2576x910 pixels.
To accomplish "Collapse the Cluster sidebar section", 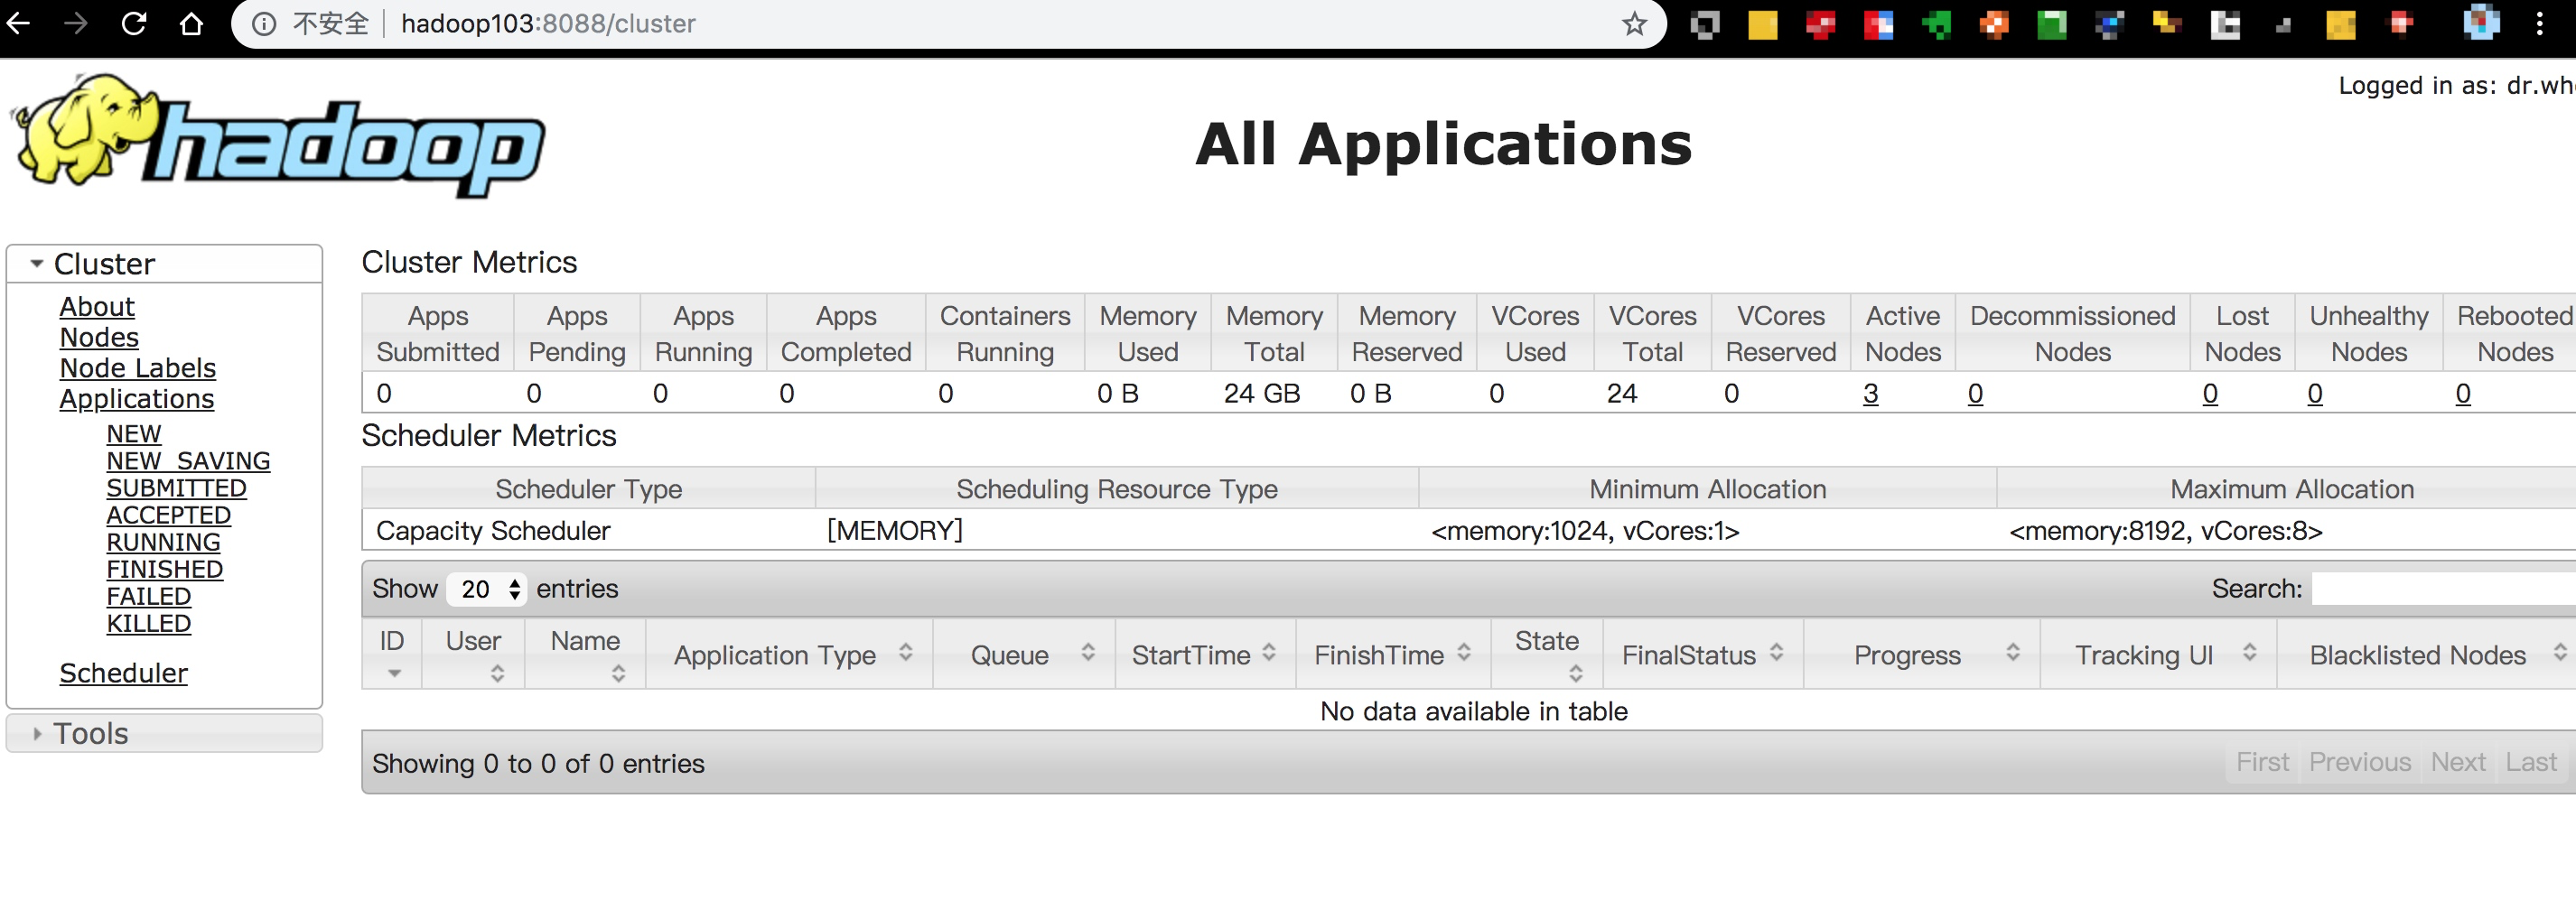I will click(x=36, y=262).
